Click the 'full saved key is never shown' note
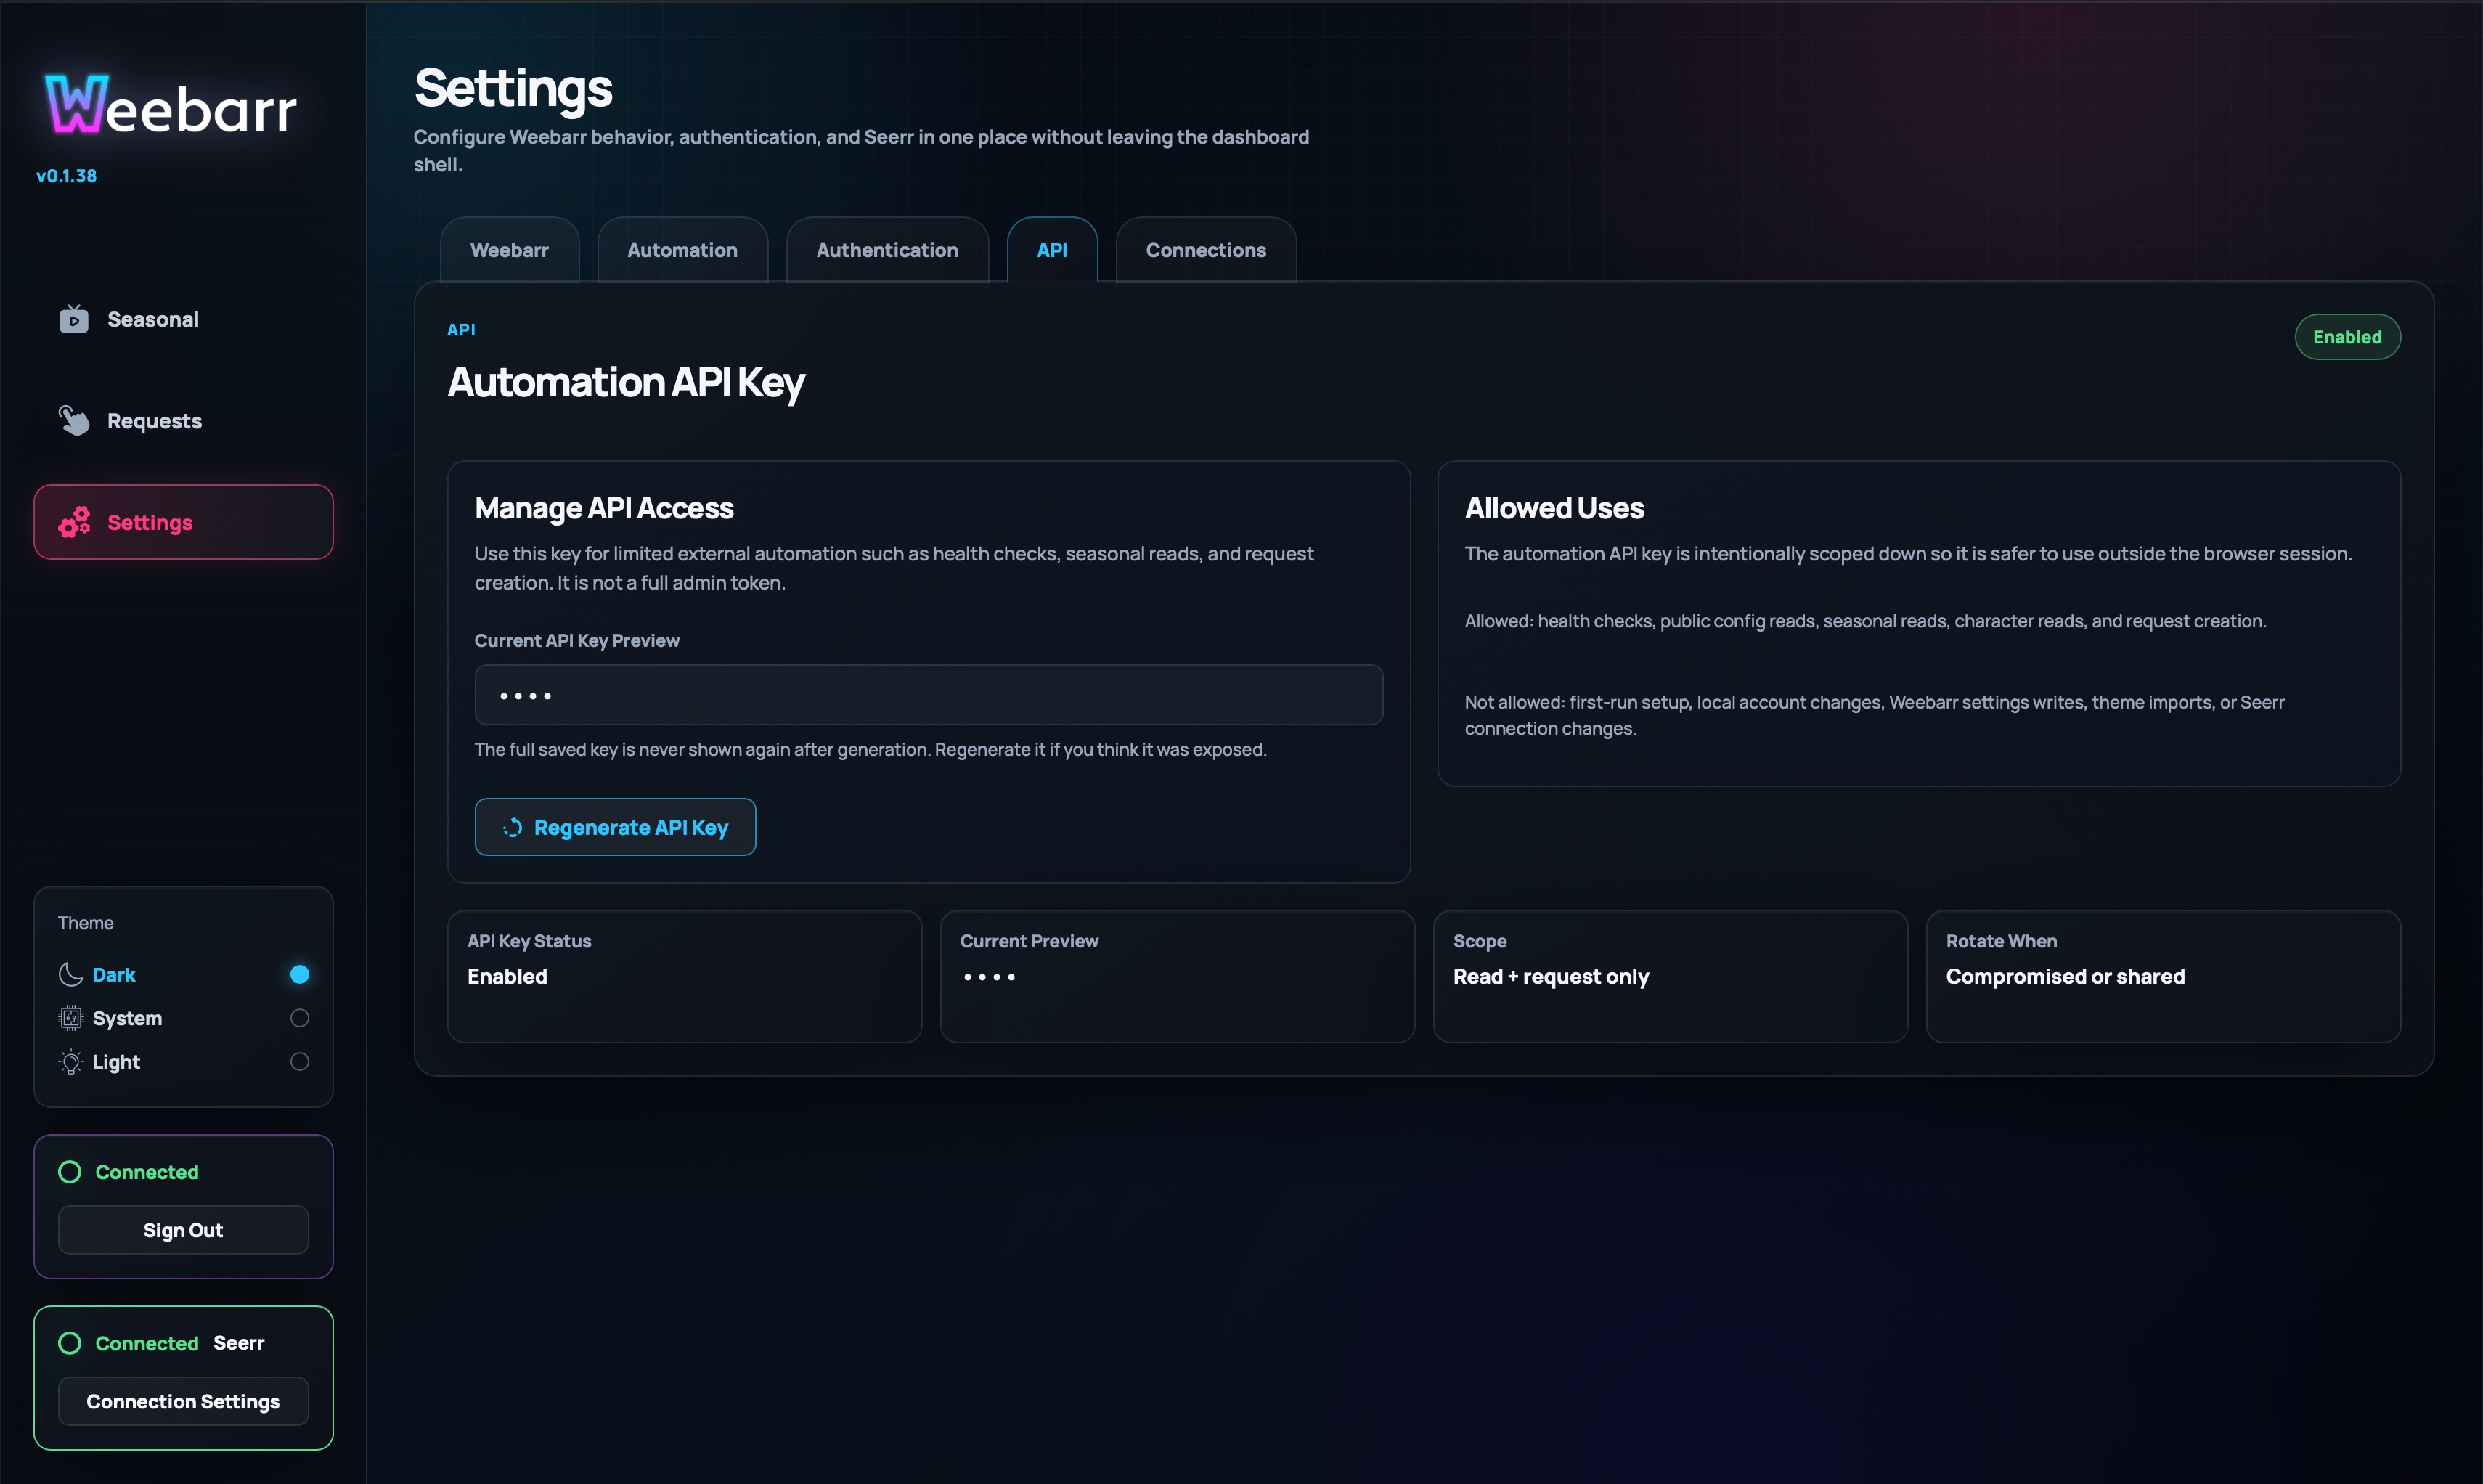Screen dimensions: 2483x1484 [x=870, y=750]
